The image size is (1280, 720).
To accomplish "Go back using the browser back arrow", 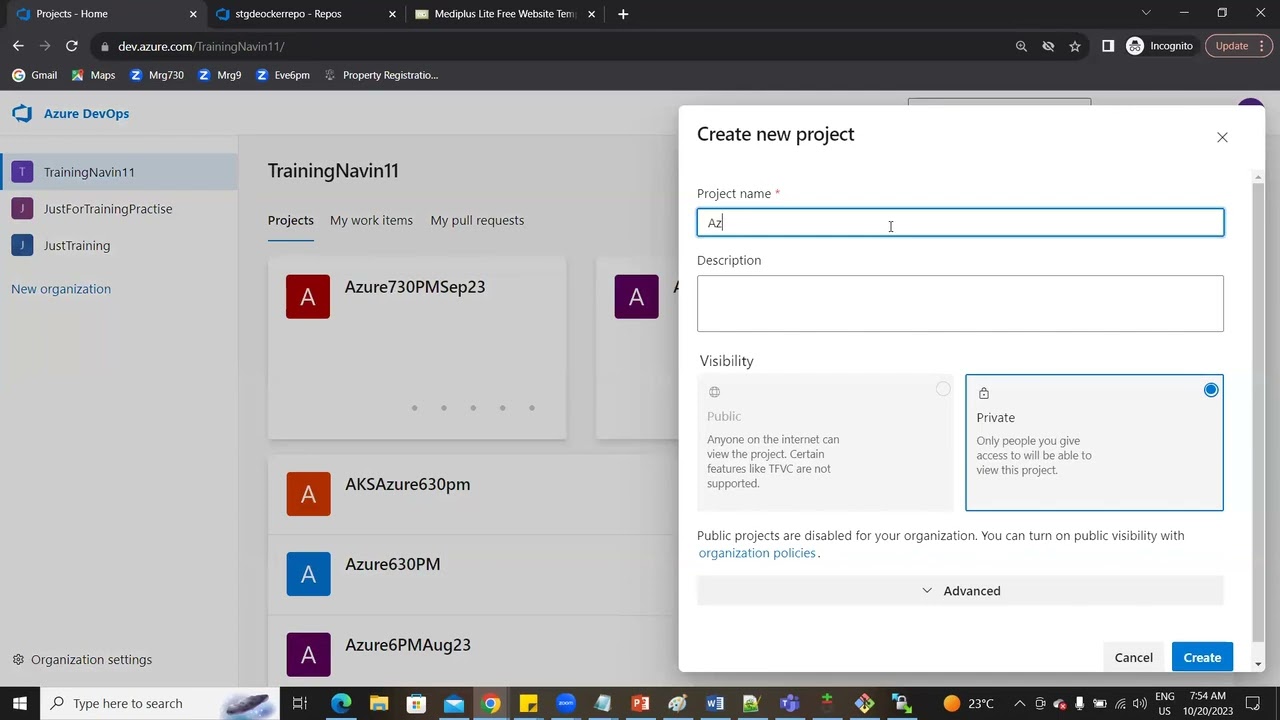I will (x=18, y=46).
